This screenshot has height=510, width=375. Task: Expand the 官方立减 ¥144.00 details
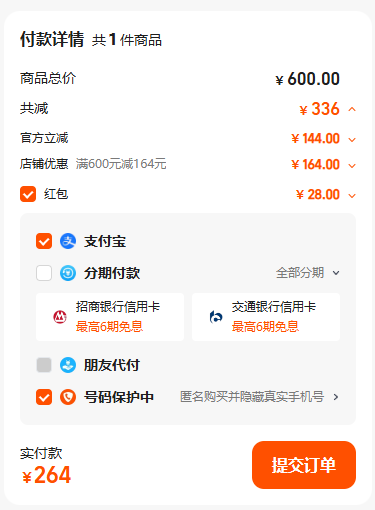[x=352, y=140]
